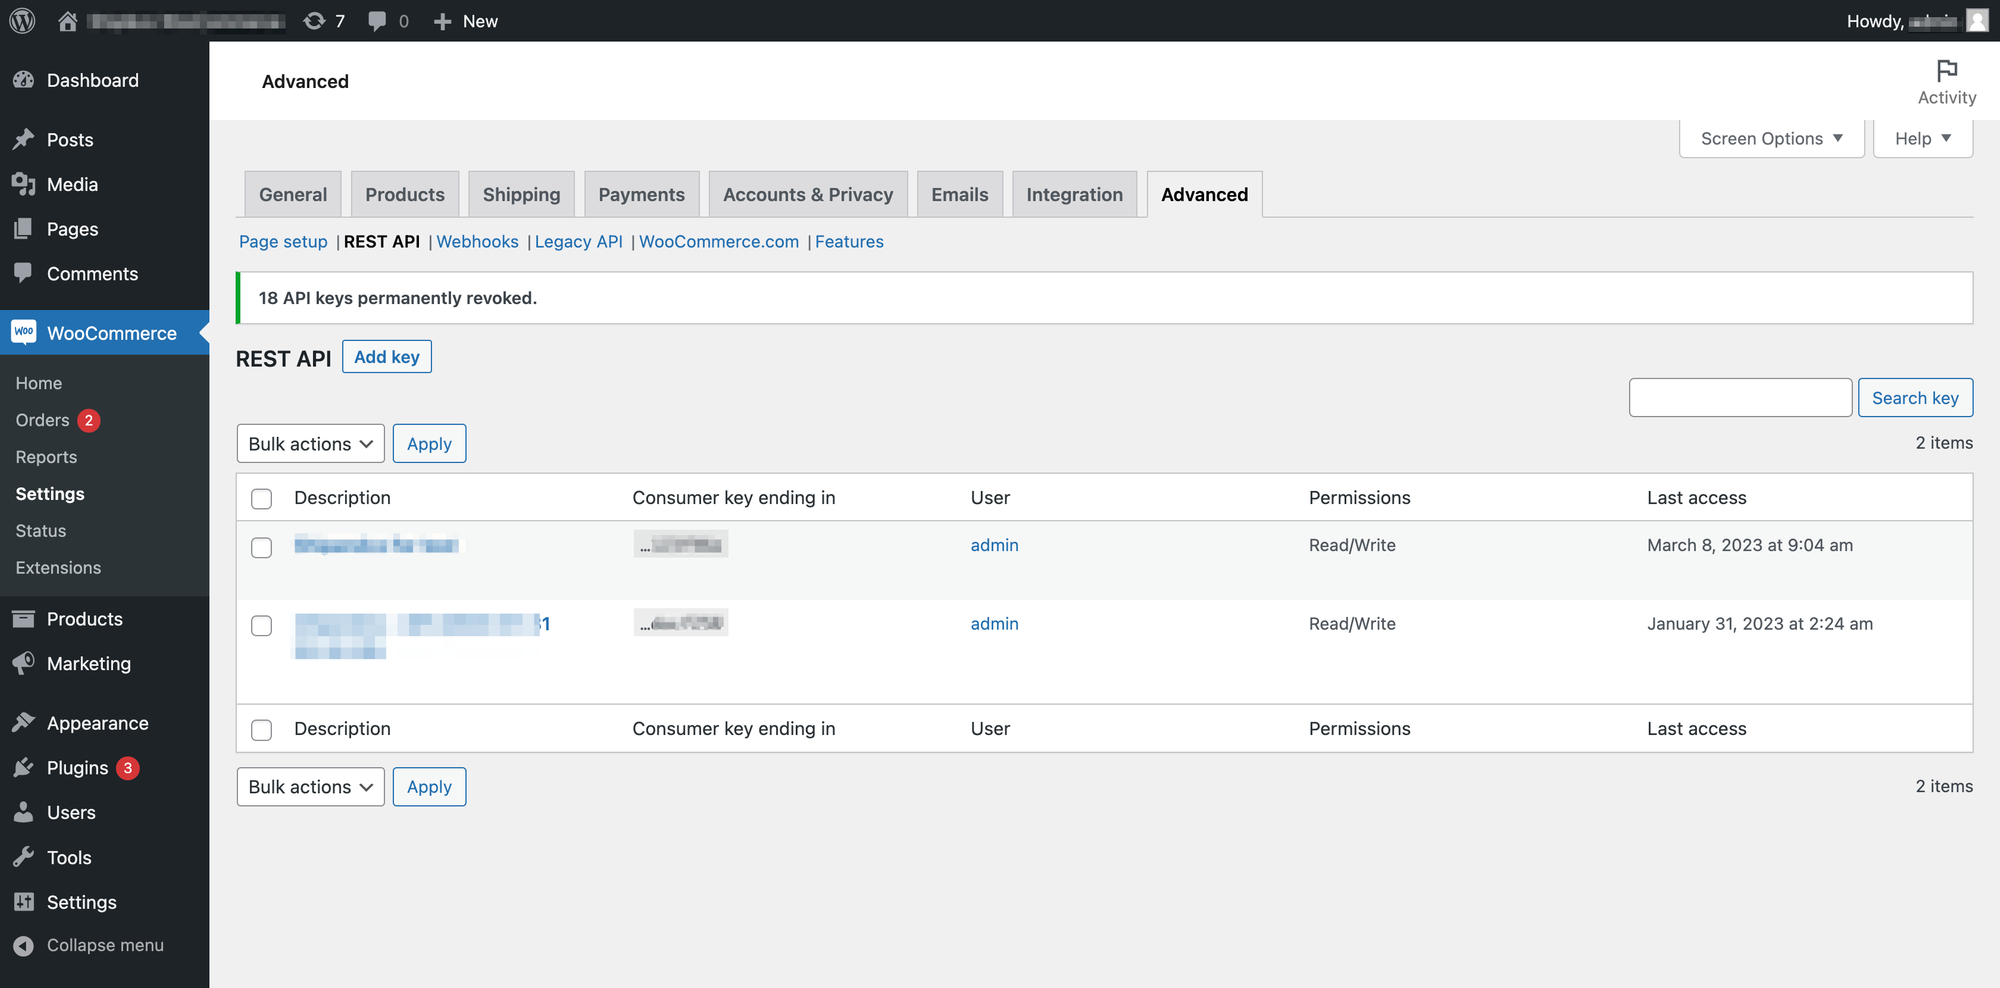This screenshot has height=988, width=2000.
Task: Open the site home icon
Action: point(68,21)
